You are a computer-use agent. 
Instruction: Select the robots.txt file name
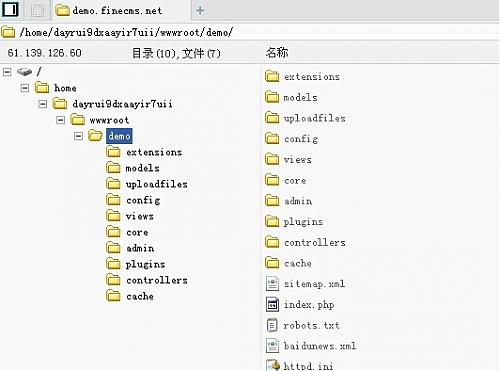click(312, 325)
